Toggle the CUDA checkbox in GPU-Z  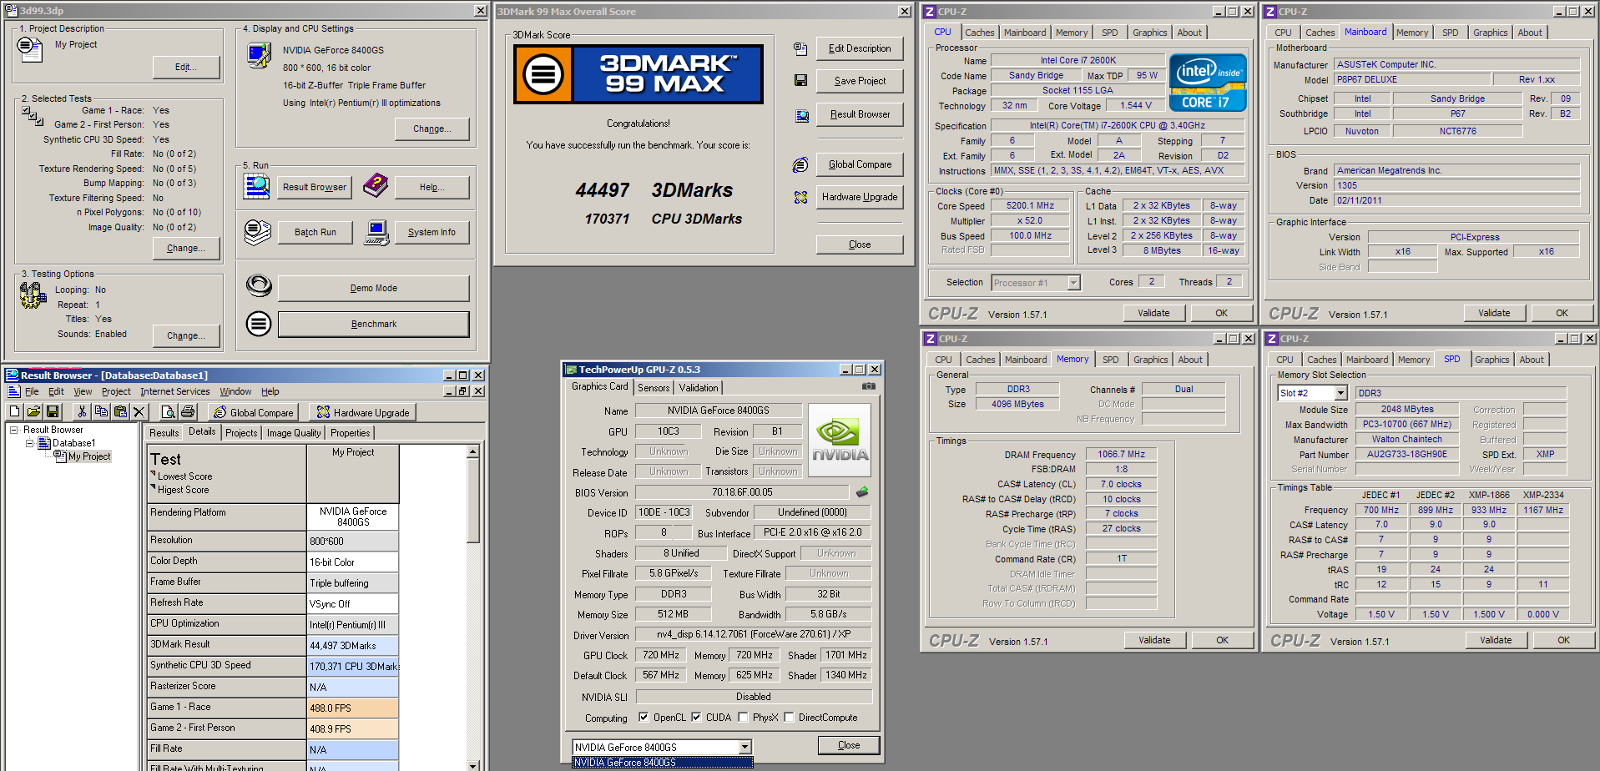[x=696, y=717]
